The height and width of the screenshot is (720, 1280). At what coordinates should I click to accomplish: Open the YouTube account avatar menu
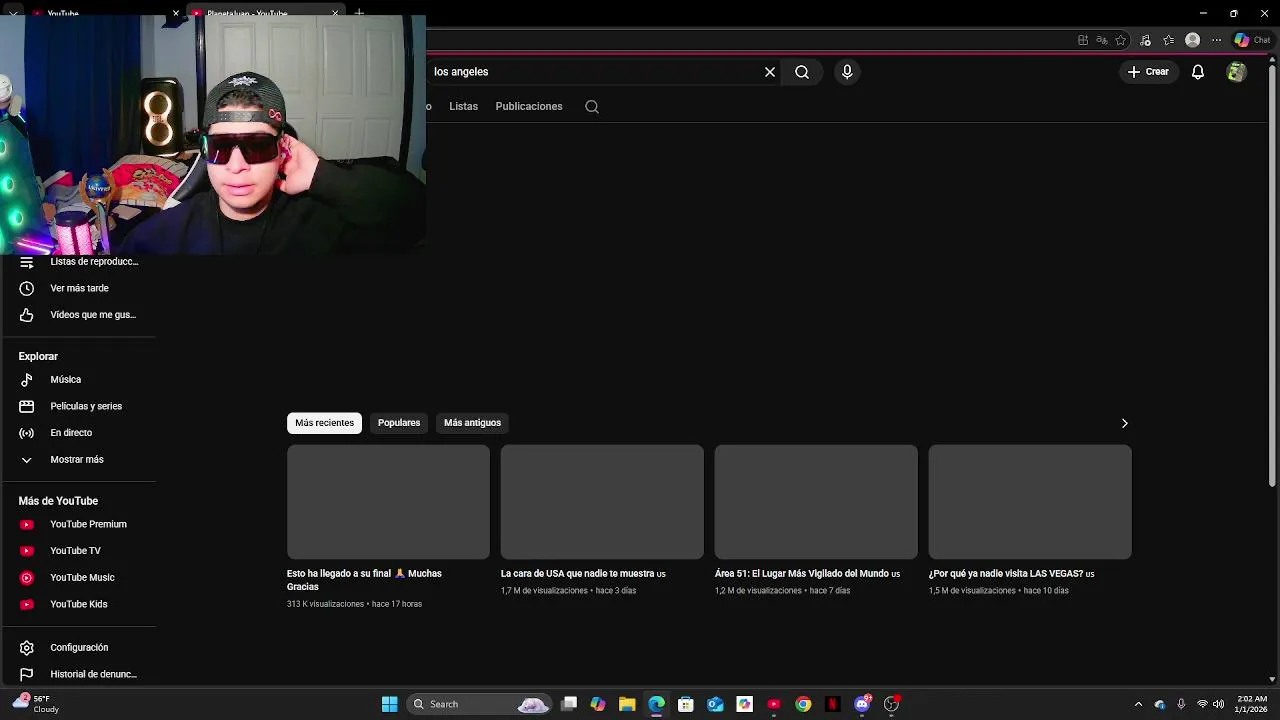pyautogui.click(x=1237, y=72)
